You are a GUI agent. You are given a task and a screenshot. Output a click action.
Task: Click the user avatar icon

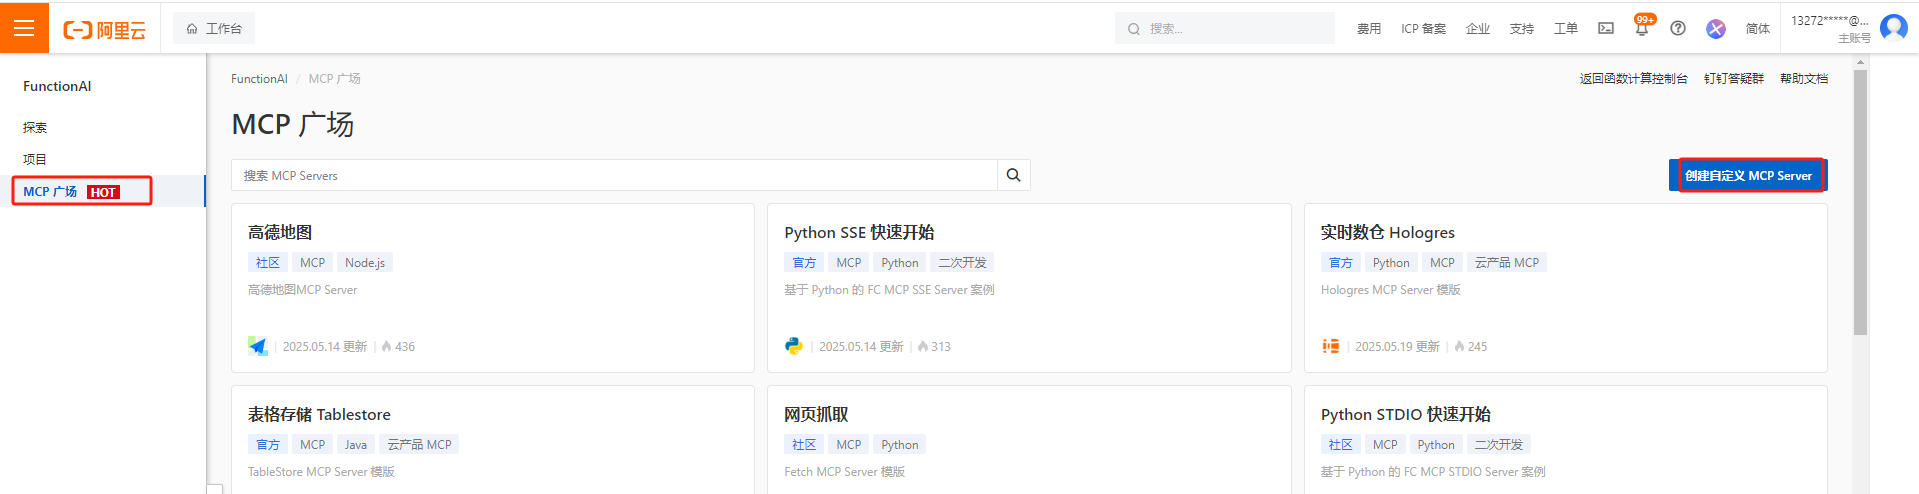coord(1893,27)
